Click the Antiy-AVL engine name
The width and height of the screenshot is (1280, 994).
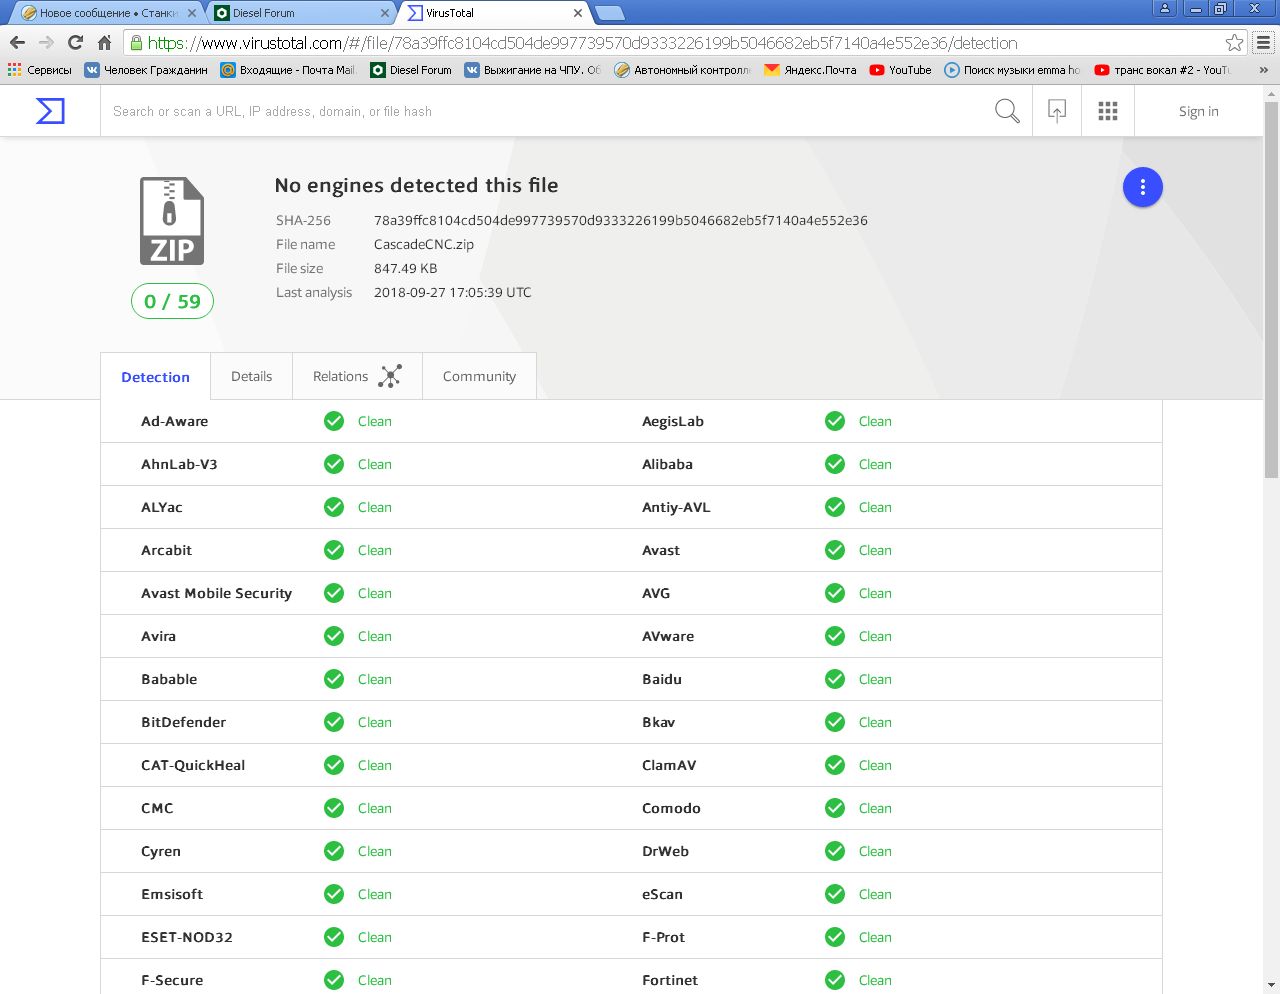676,507
